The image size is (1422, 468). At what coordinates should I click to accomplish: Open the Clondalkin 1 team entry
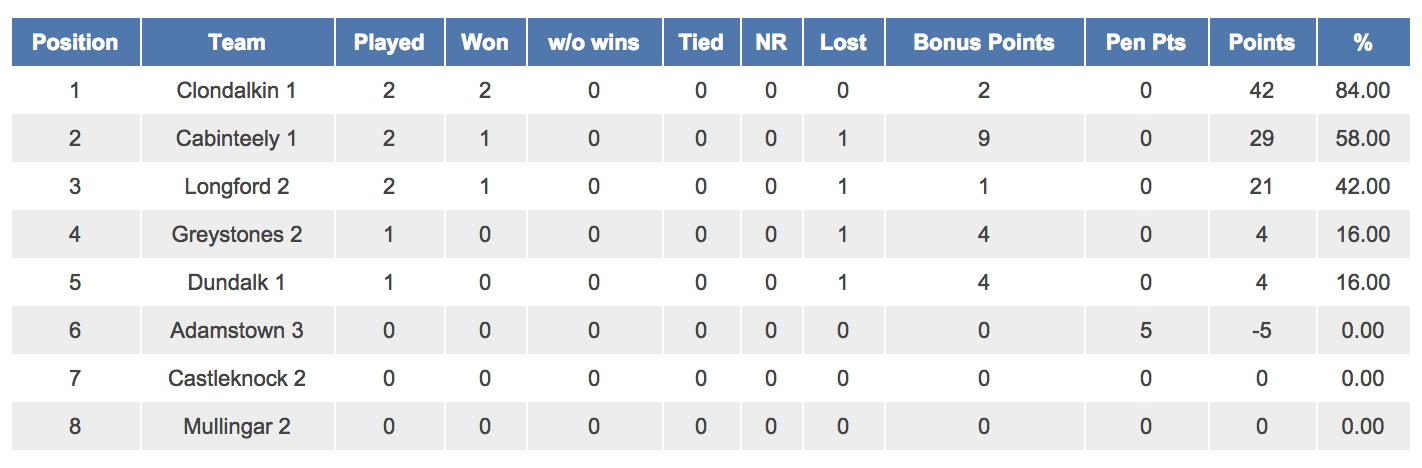237,91
